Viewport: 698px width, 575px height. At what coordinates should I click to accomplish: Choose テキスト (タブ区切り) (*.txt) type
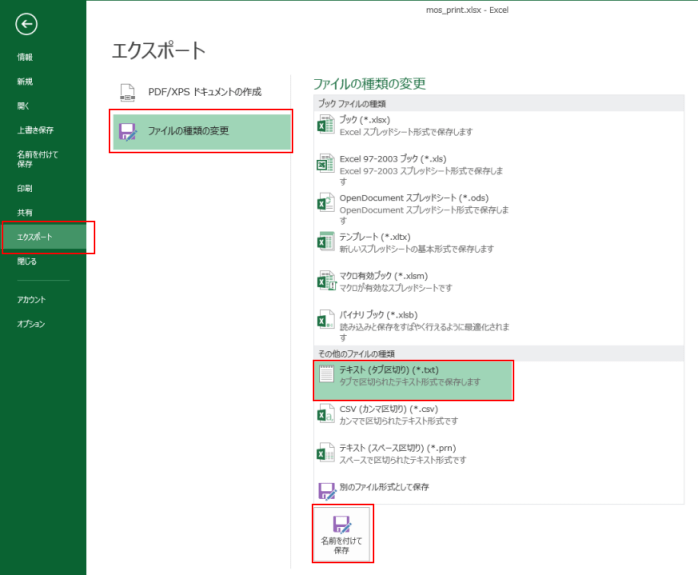(x=414, y=381)
